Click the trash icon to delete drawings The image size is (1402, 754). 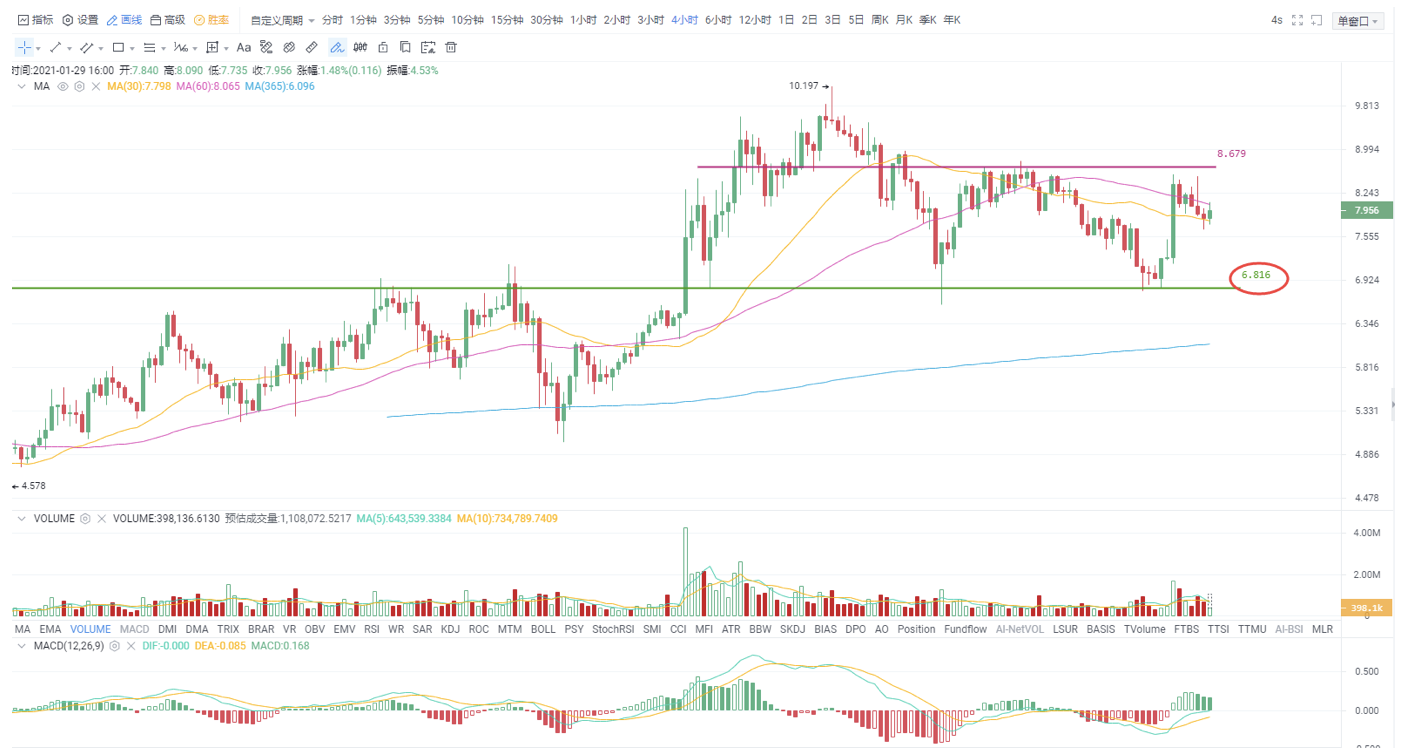pyautogui.click(x=451, y=47)
